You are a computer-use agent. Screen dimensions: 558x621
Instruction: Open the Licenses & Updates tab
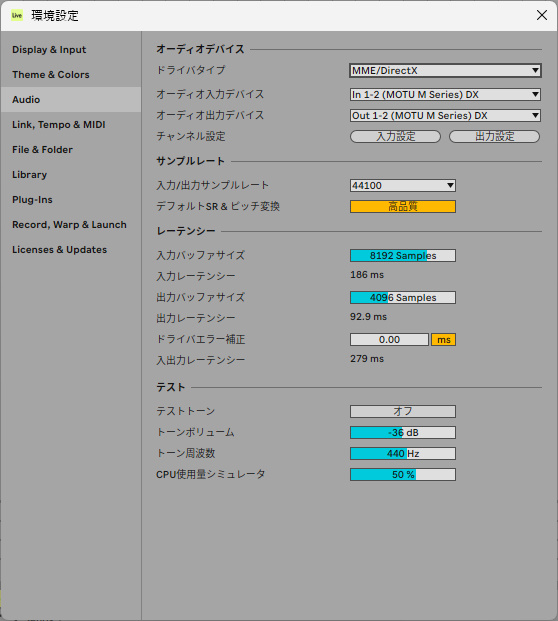tap(59, 250)
